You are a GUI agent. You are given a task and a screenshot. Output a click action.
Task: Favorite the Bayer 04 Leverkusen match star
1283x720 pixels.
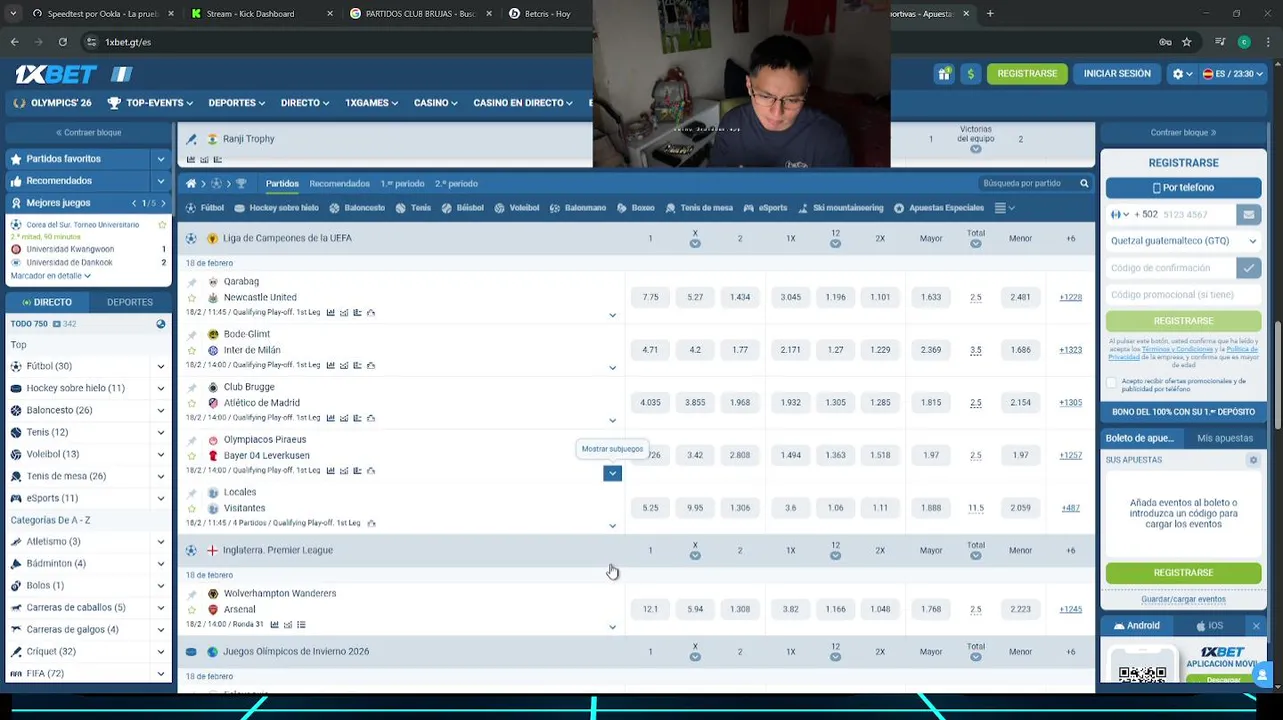tap(192, 456)
